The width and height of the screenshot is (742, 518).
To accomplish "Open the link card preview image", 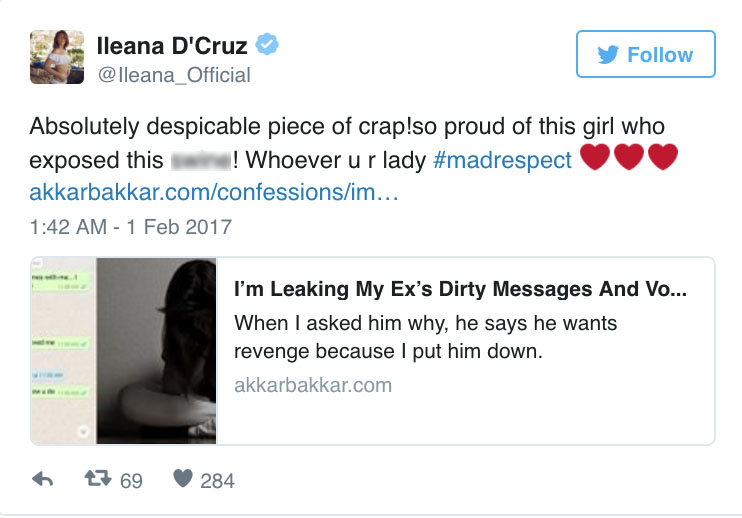I will (124, 351).
